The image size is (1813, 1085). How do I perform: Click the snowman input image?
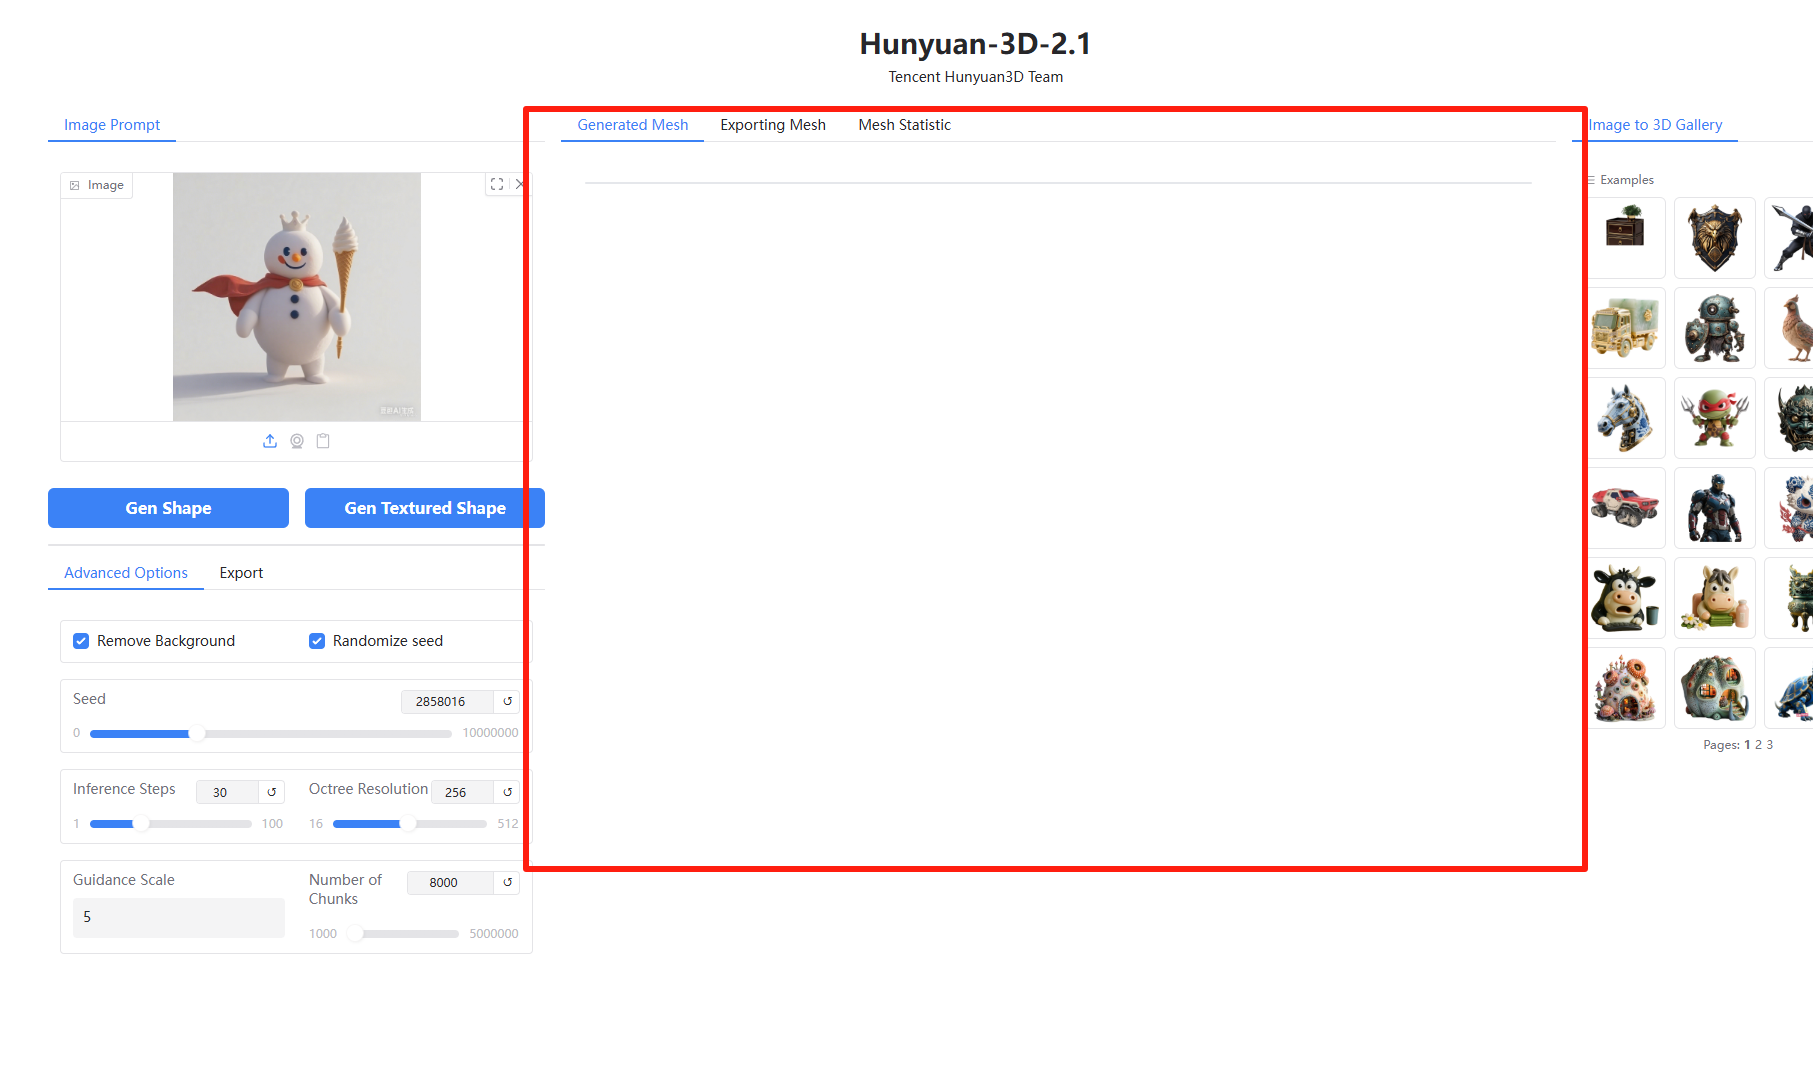297,297
